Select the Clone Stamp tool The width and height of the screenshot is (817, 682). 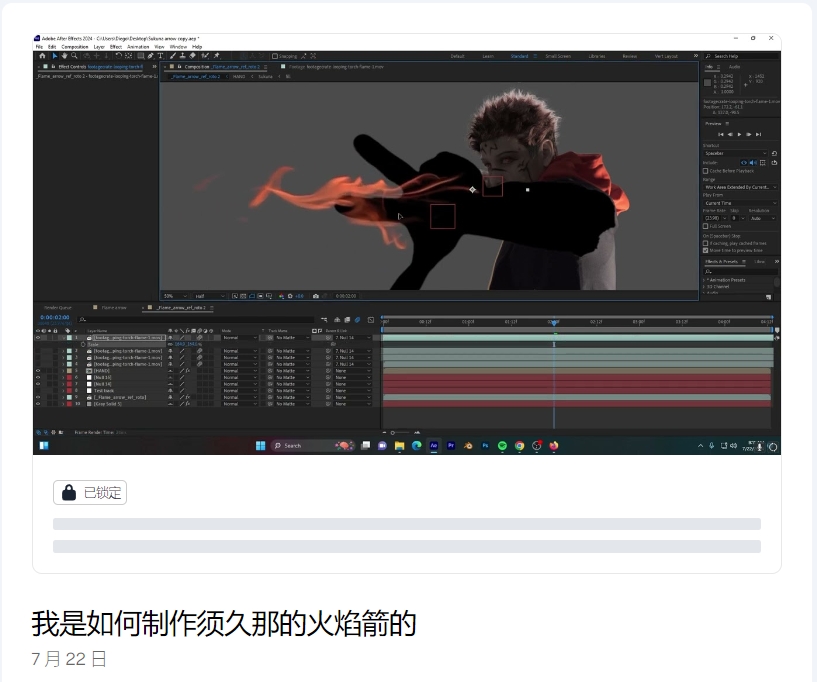coord(182,56)
